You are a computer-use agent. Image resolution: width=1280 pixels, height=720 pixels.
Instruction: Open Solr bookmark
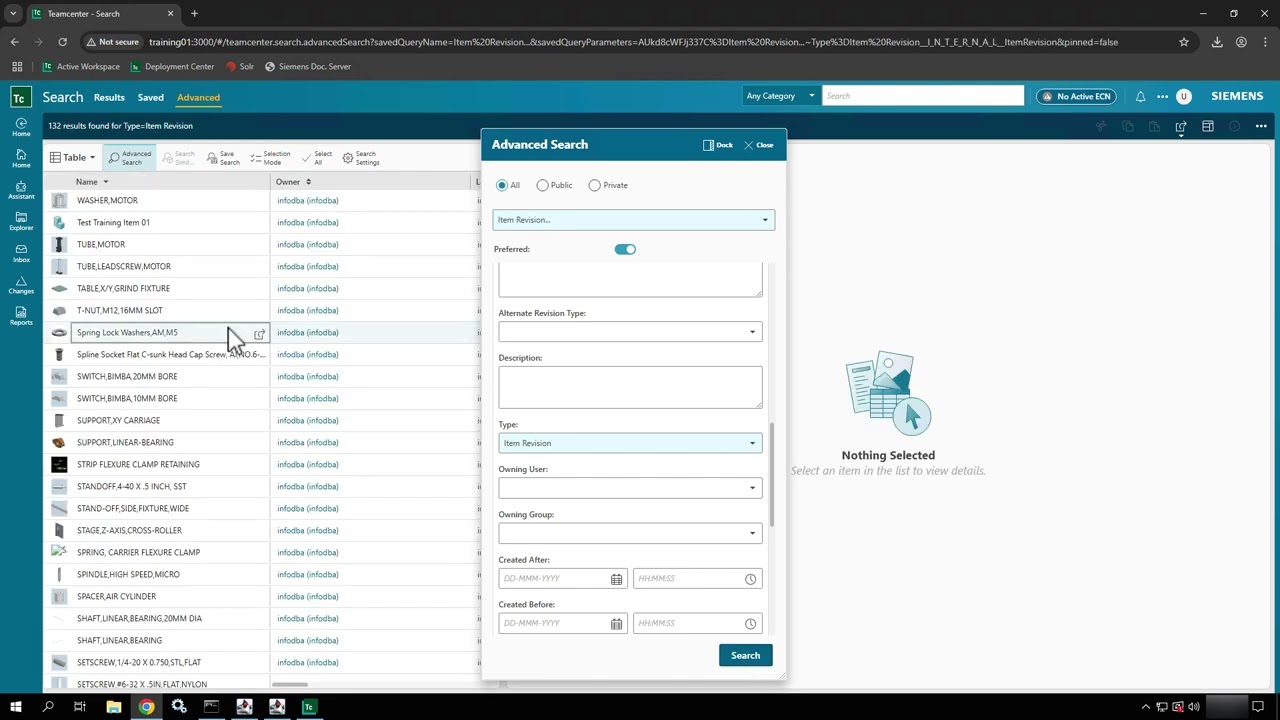[240, 66]
